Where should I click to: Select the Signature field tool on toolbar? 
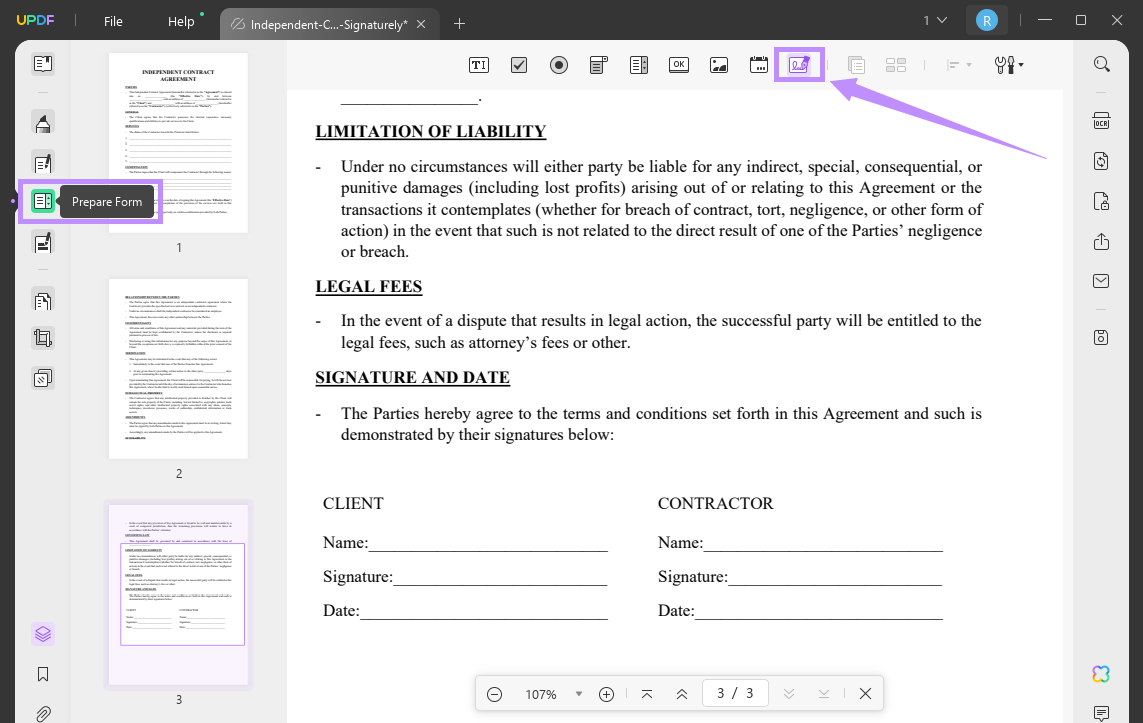[798, 64]
